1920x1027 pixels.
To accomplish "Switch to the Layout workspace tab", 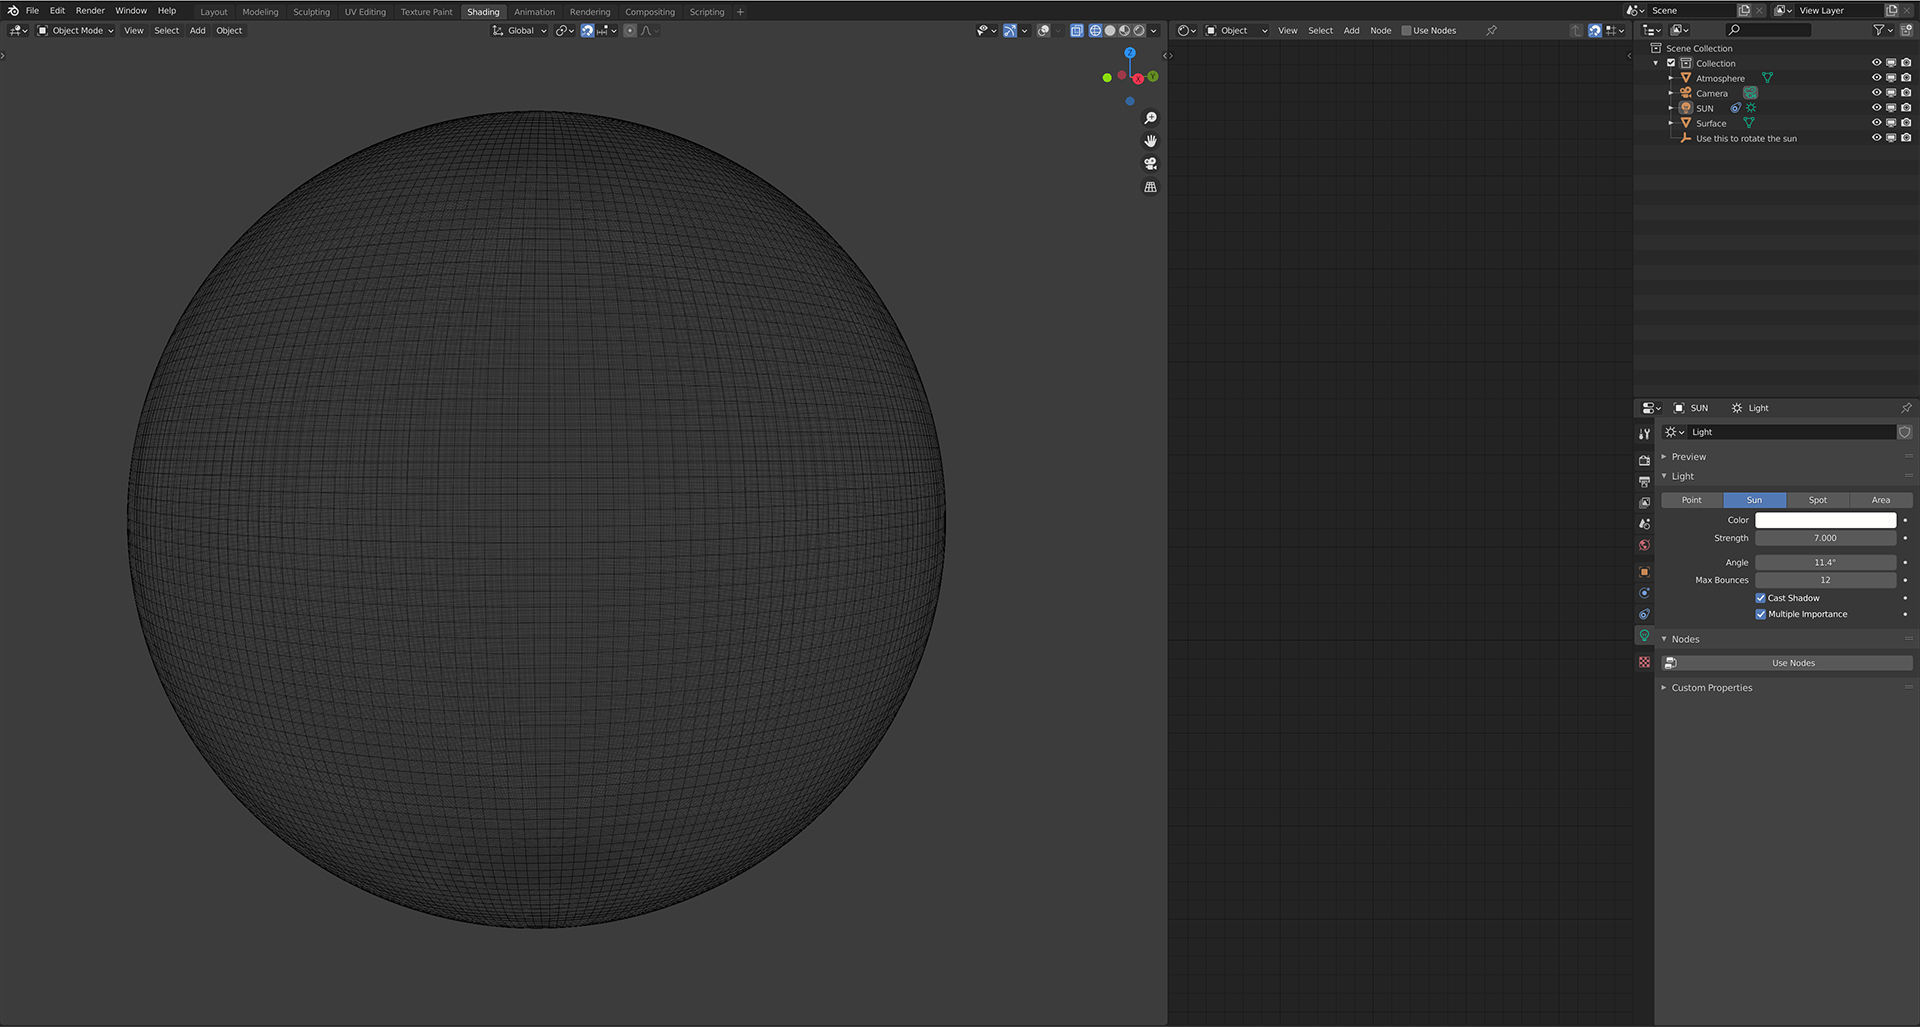I will (214, 12).
